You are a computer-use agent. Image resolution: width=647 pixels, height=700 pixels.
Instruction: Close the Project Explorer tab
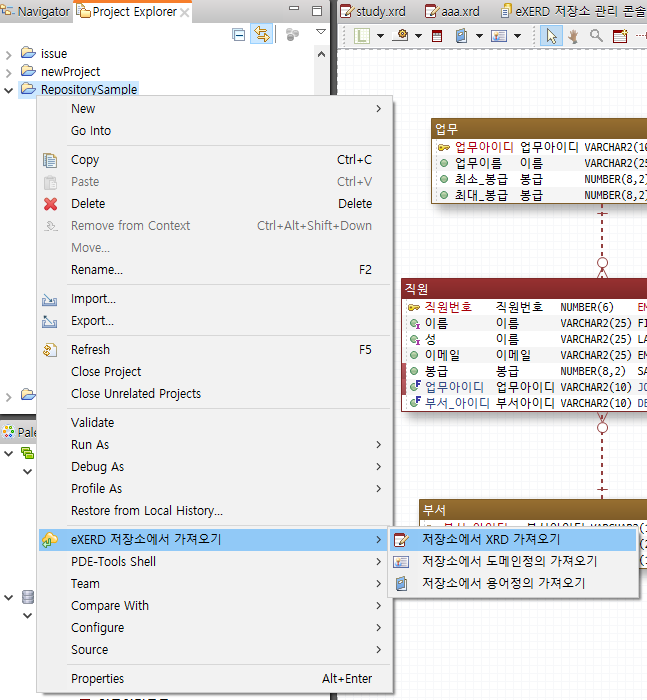[184, 12]
